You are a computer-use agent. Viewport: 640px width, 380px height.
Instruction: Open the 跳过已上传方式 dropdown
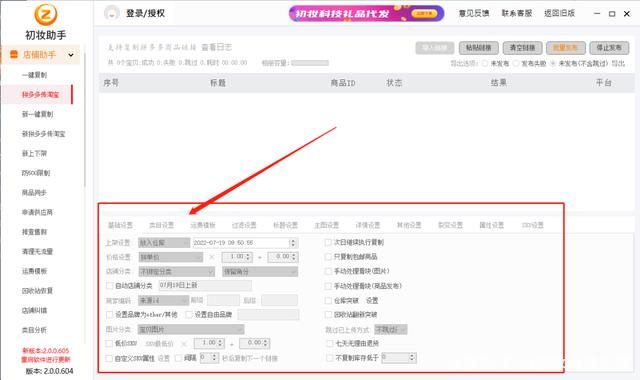[x=391, y=329]
